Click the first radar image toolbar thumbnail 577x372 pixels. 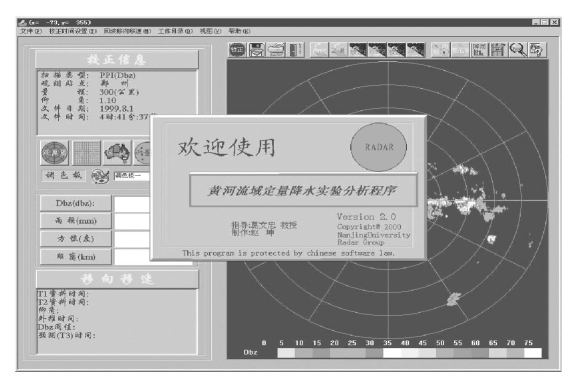(358, 50)
